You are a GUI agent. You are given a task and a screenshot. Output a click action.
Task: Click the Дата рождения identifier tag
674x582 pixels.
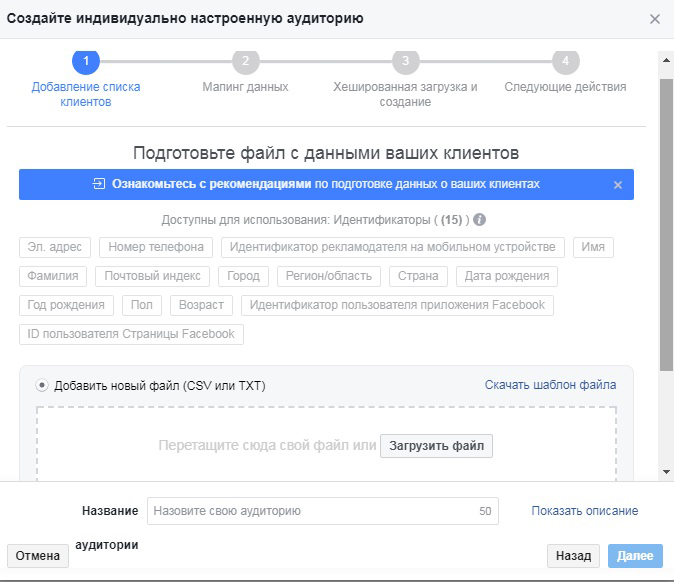point(507,276)
